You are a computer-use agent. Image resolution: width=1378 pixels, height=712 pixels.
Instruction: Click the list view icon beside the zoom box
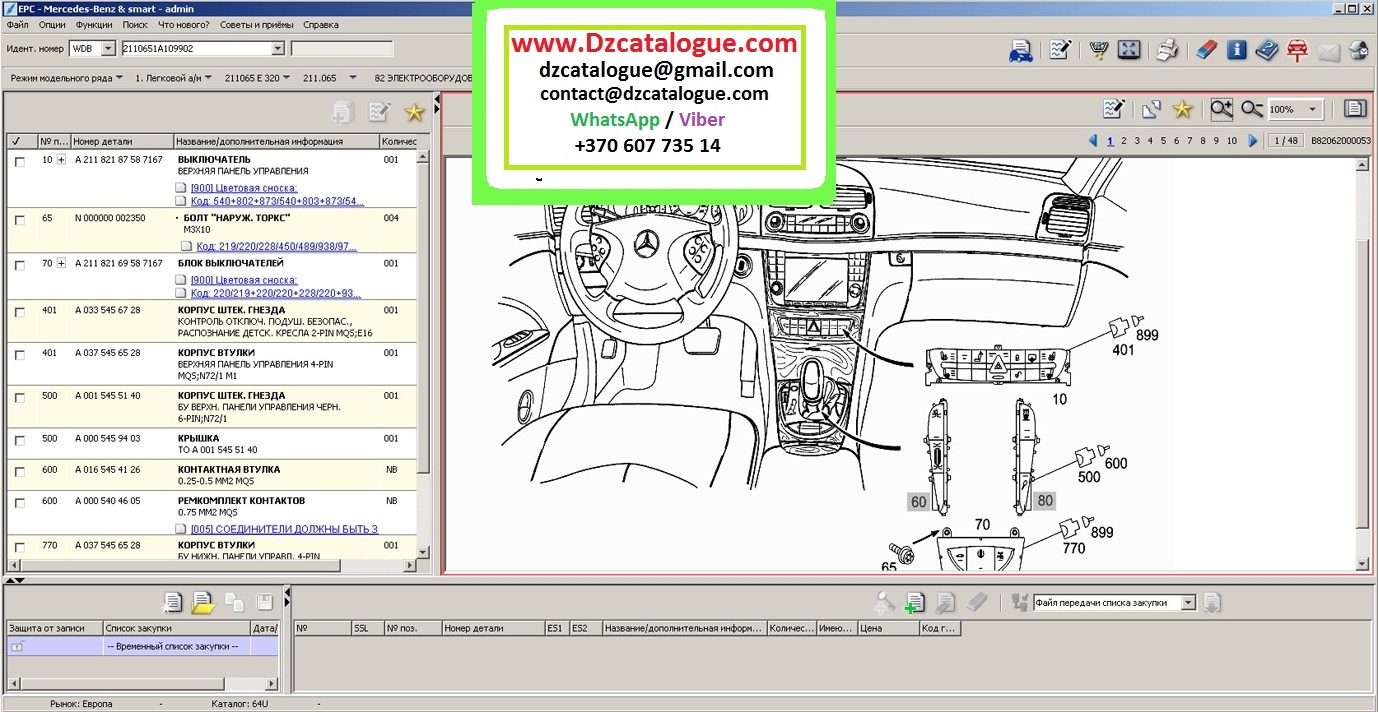pos(1355,109)
